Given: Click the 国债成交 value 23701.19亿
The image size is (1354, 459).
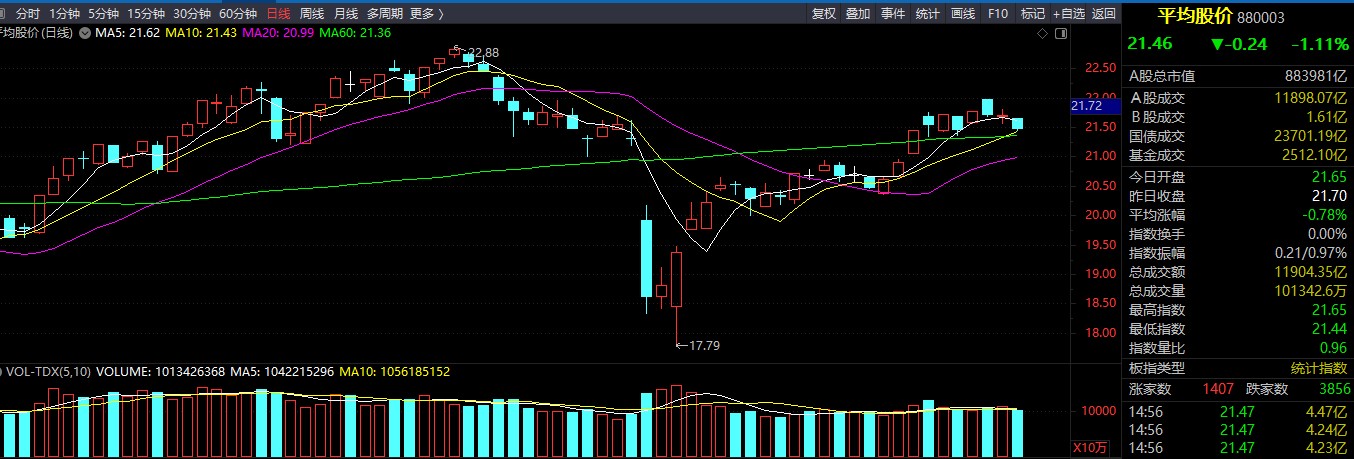Looking at the screenshot, I should (x=1310, y=136).
